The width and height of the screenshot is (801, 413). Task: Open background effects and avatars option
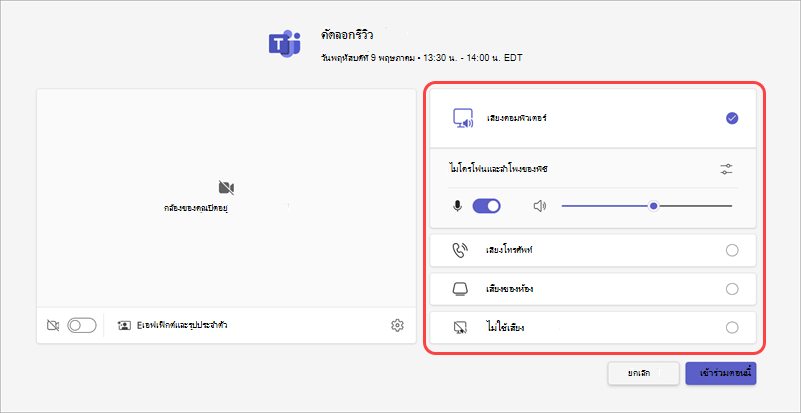172,325
